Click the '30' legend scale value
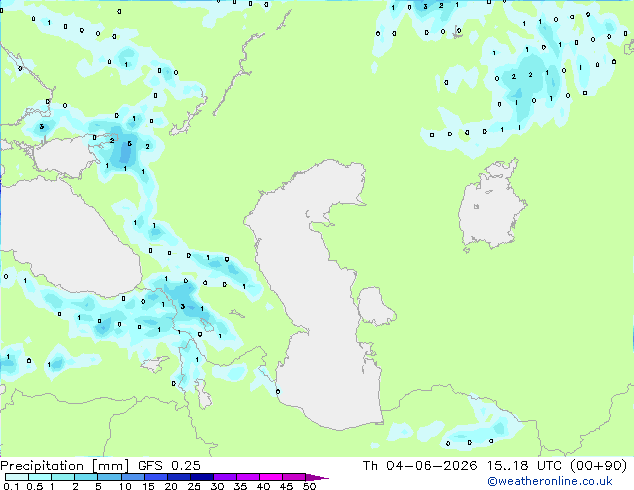 (217, 486)
